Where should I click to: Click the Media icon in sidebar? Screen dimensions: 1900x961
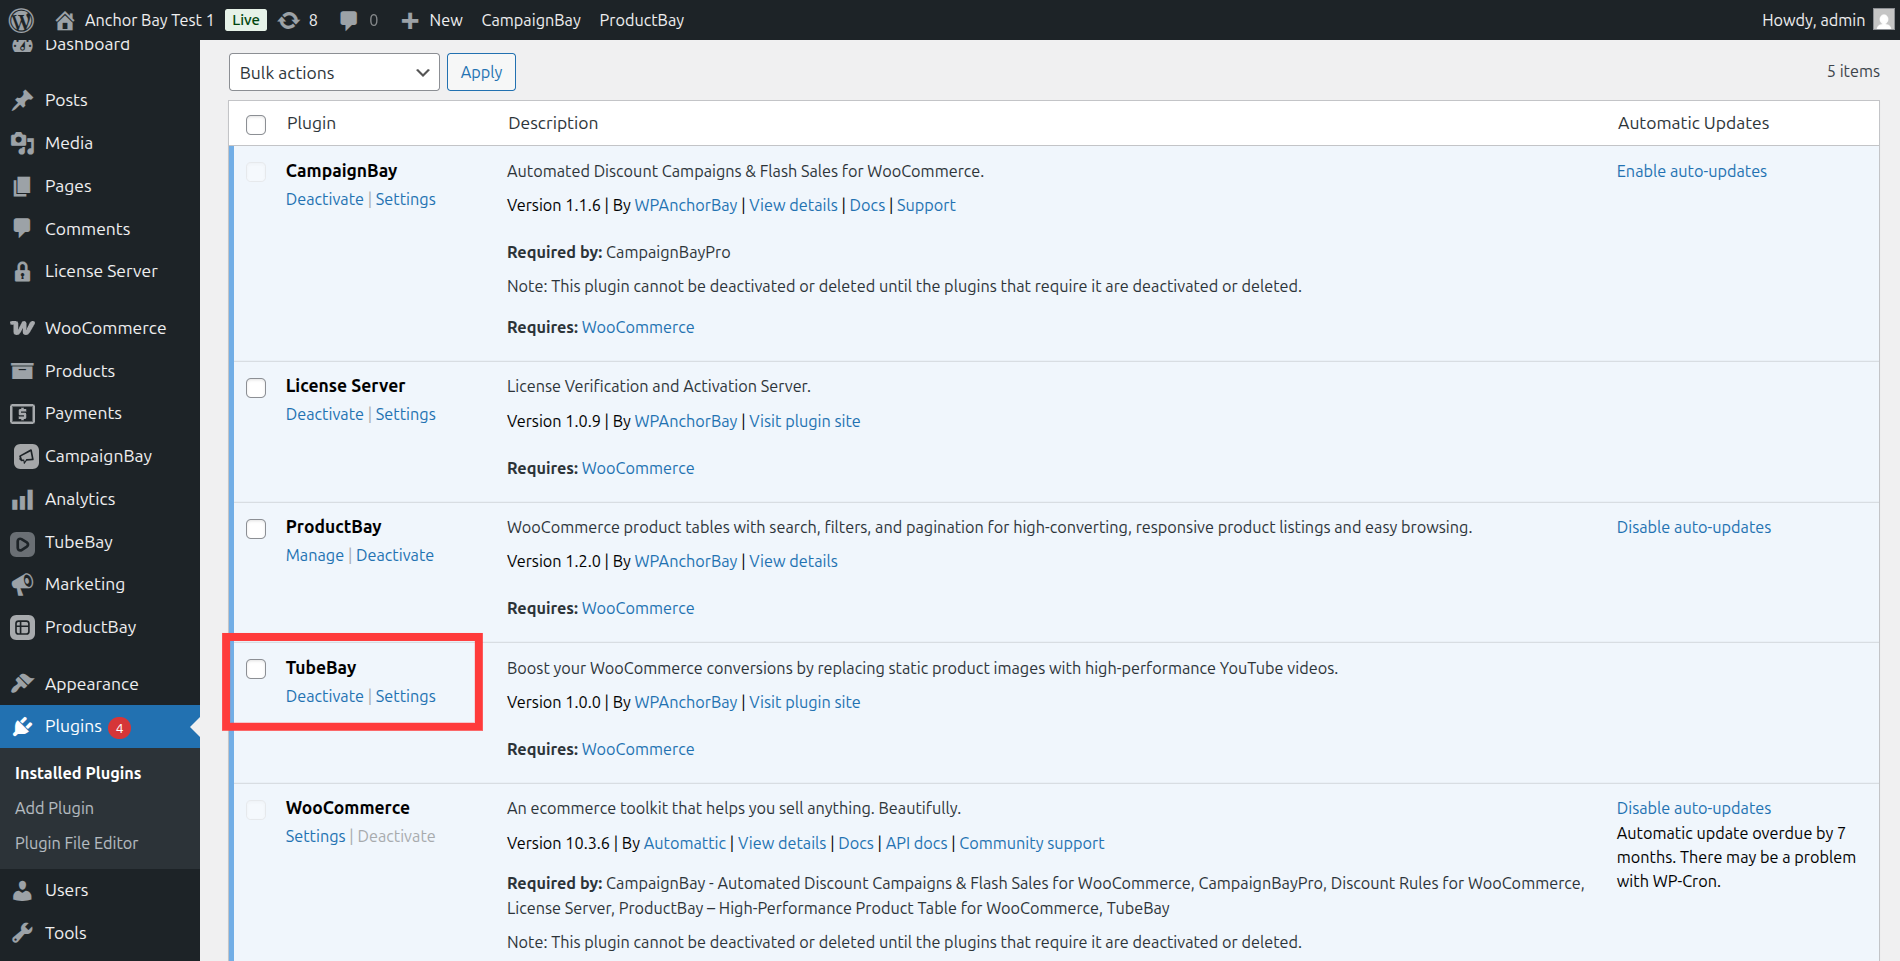tap(22, 143)
